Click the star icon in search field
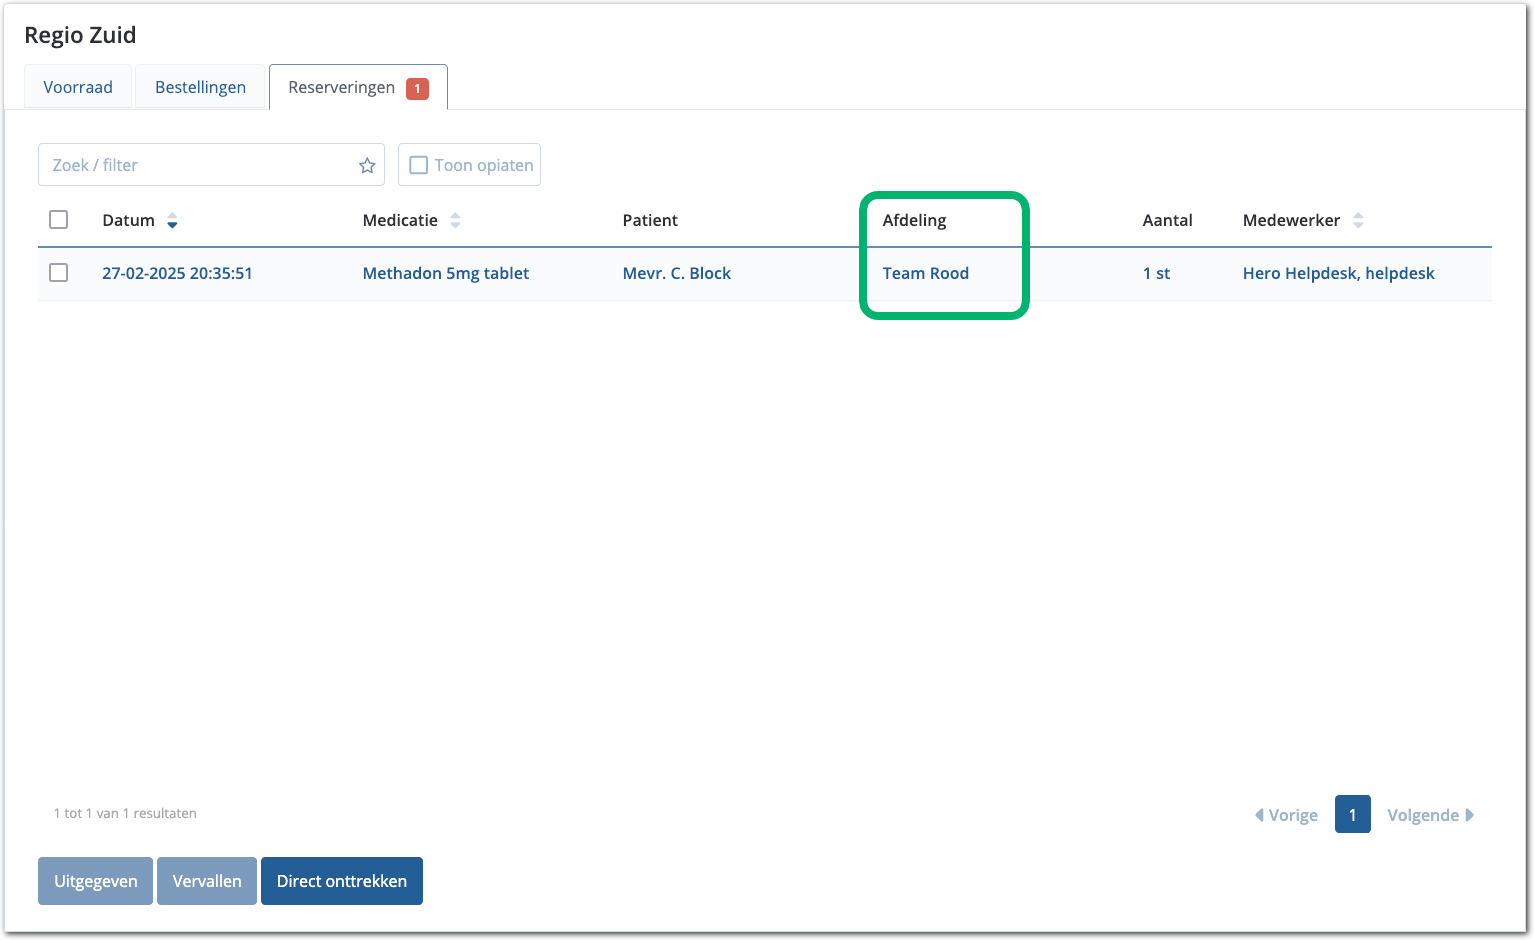The height and width of the screenshot is (940, 1534). [367, 166]
